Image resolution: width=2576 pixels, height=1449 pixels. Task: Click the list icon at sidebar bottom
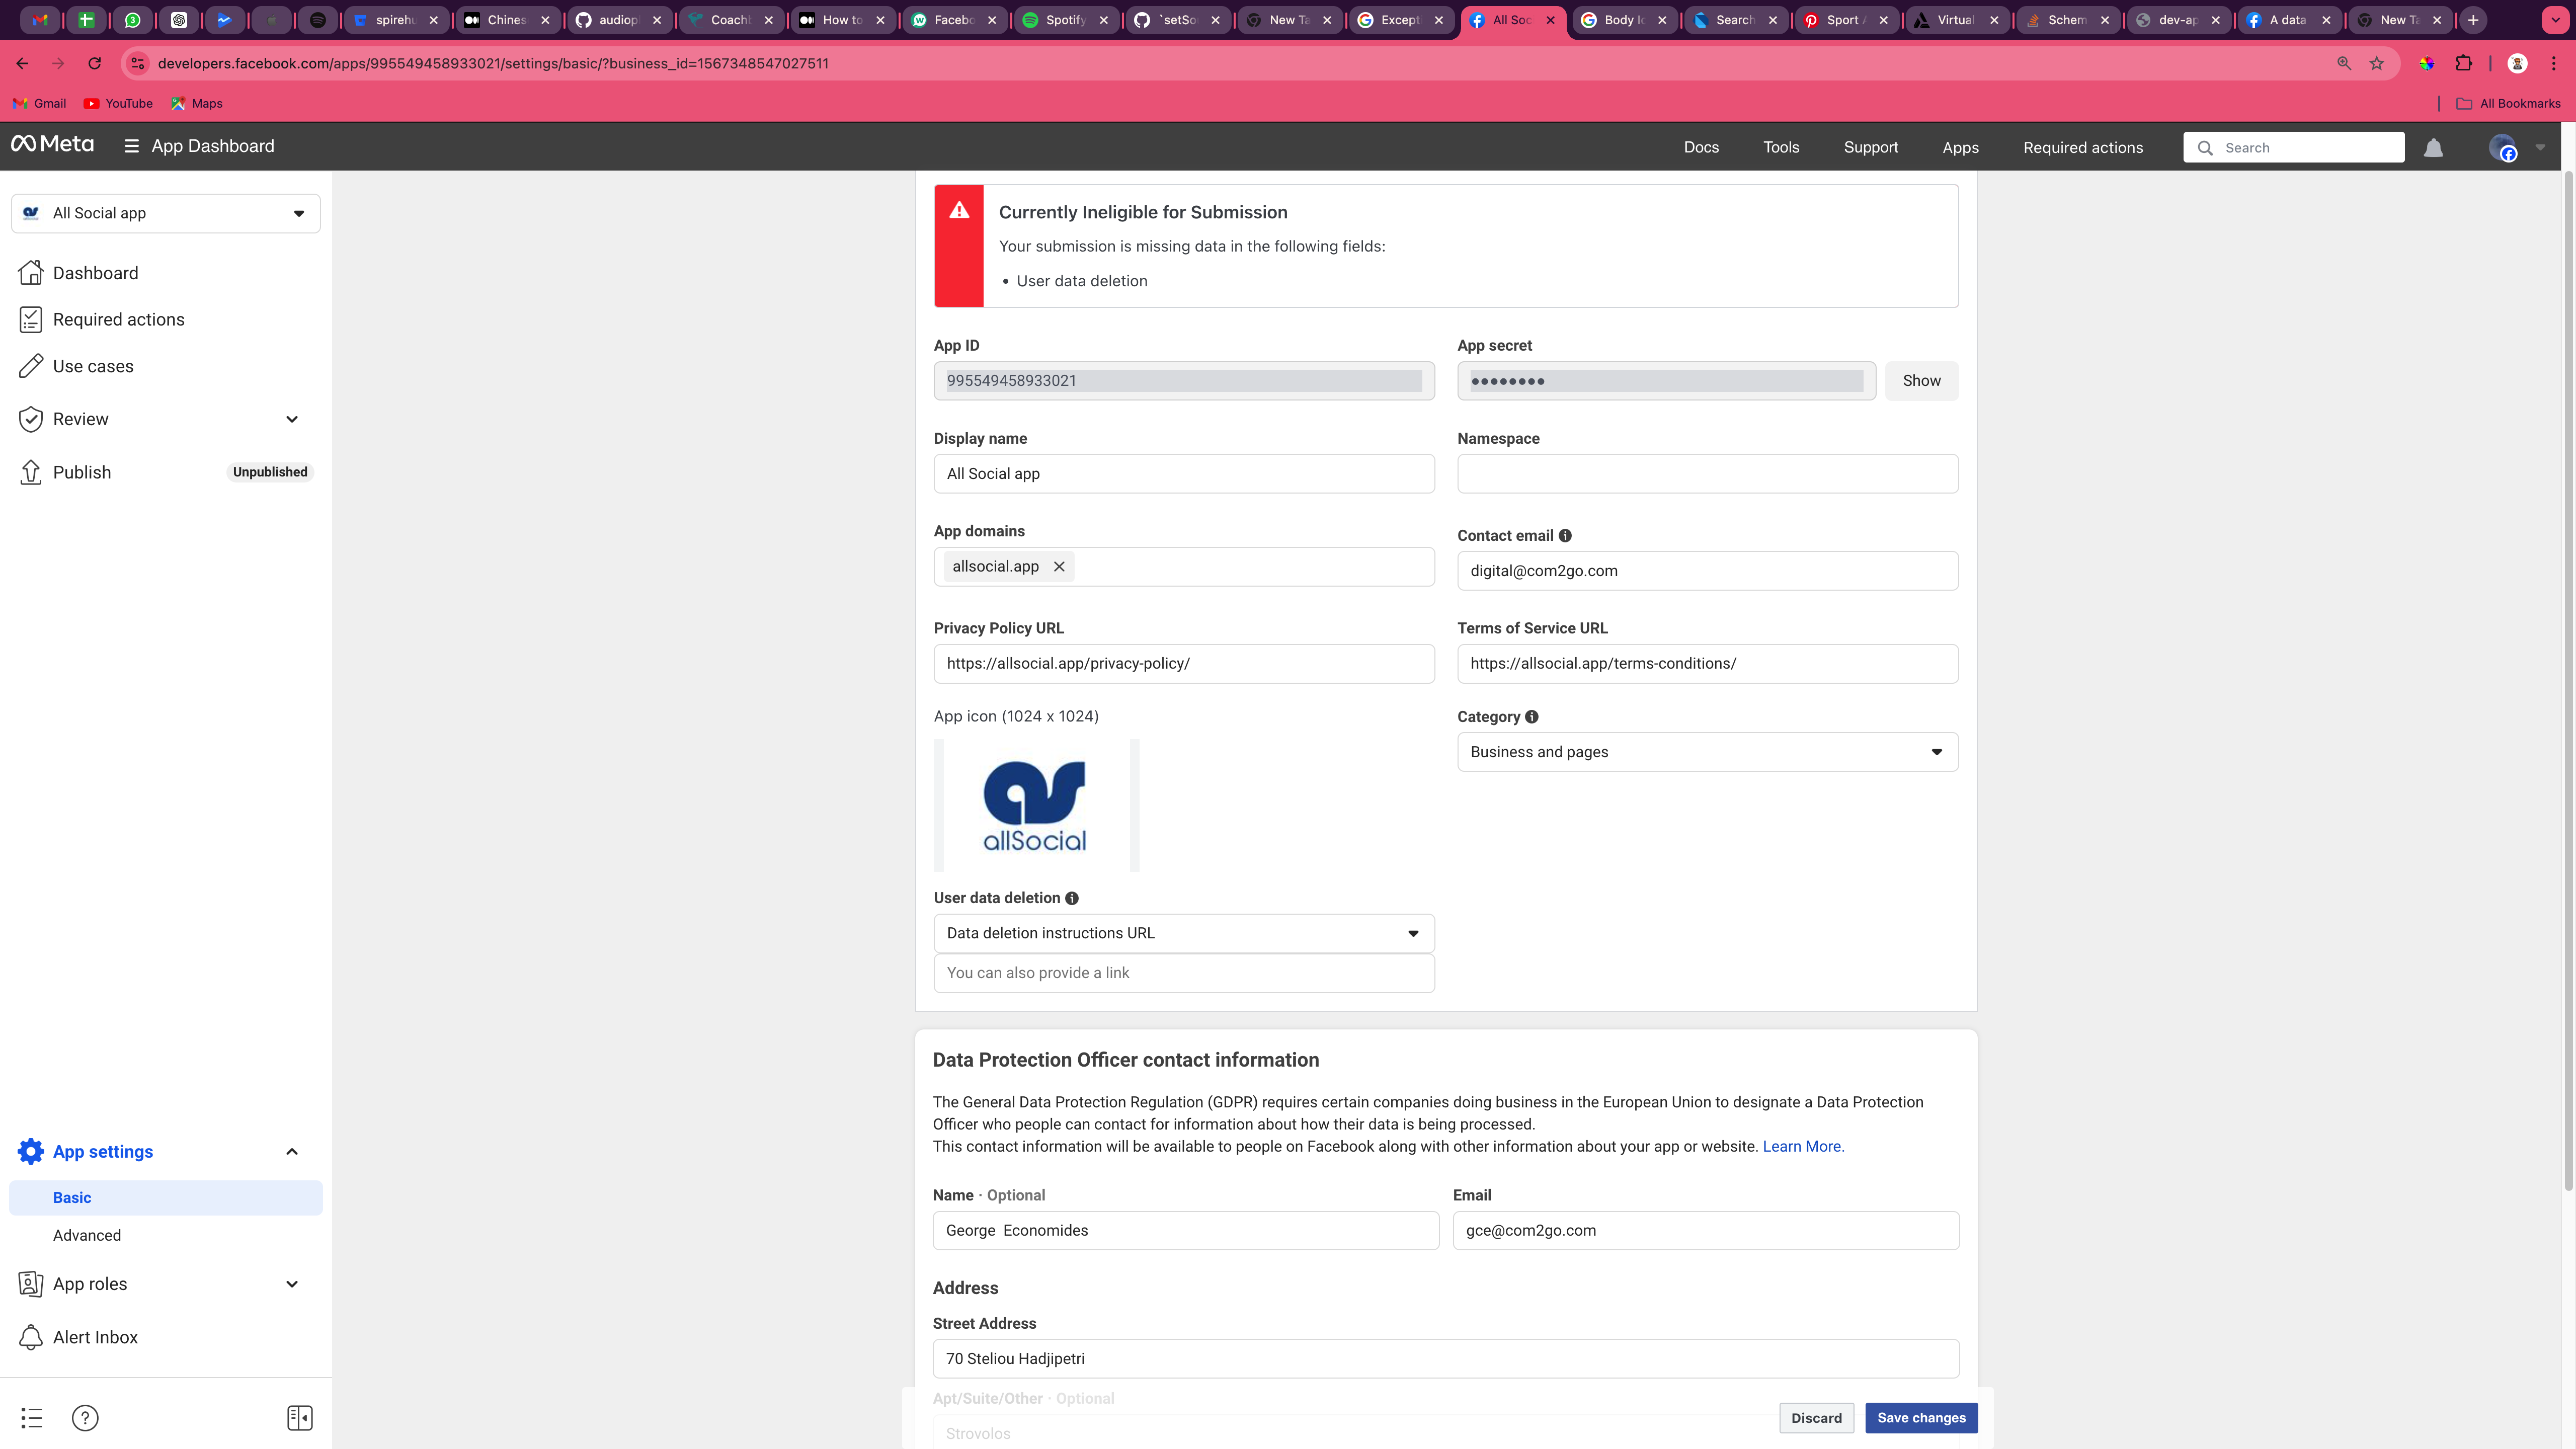32,1417
